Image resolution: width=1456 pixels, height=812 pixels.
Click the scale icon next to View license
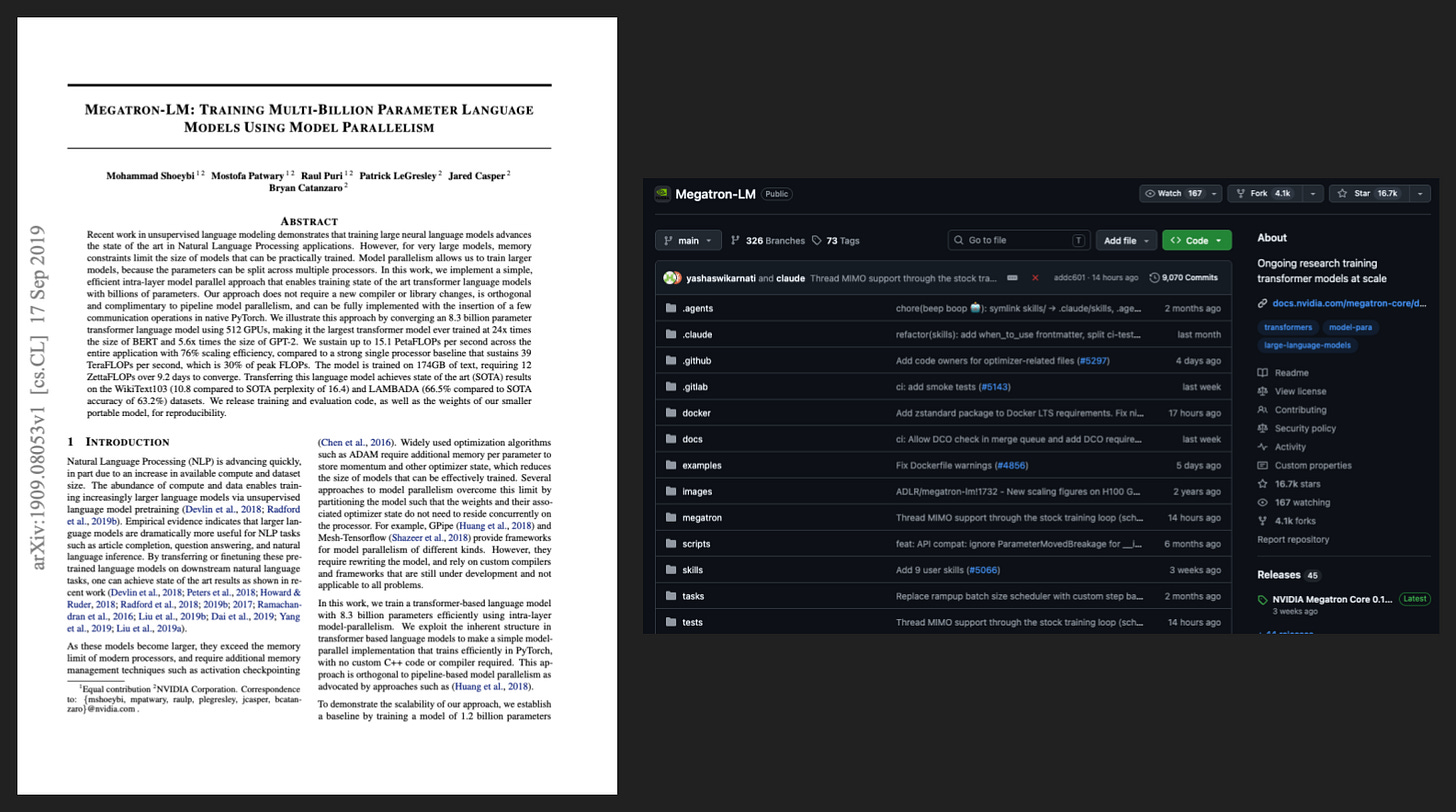(x=1262, y=391)
